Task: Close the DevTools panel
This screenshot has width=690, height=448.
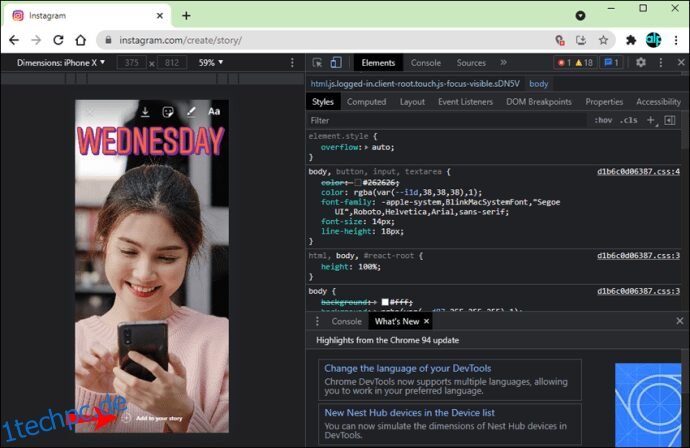Action: point(681,62)
